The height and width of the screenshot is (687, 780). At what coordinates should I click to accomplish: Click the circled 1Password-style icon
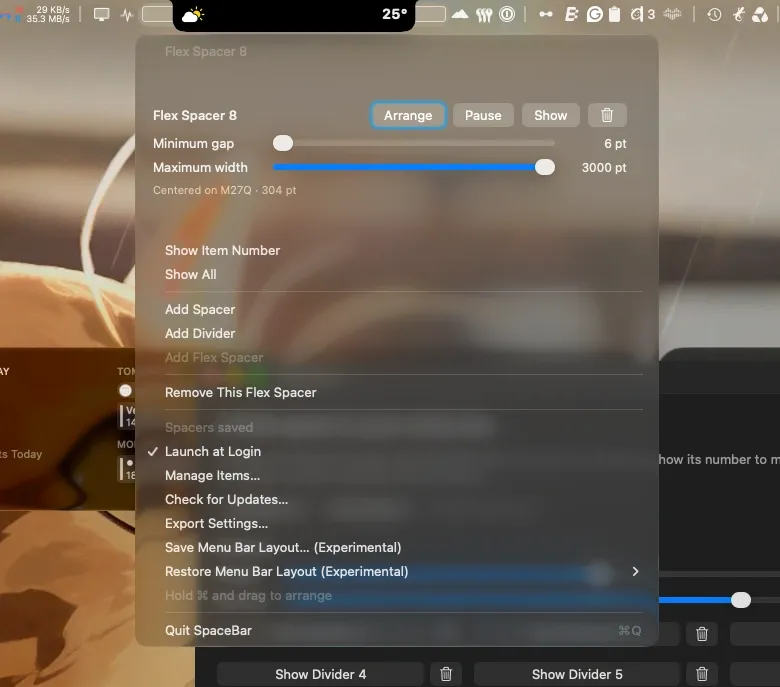(507, 14)
